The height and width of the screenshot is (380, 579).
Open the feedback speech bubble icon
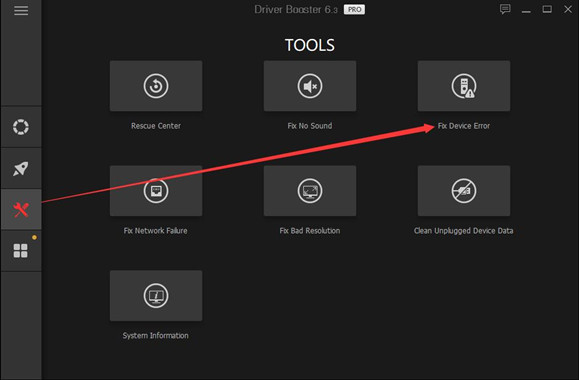505,9
